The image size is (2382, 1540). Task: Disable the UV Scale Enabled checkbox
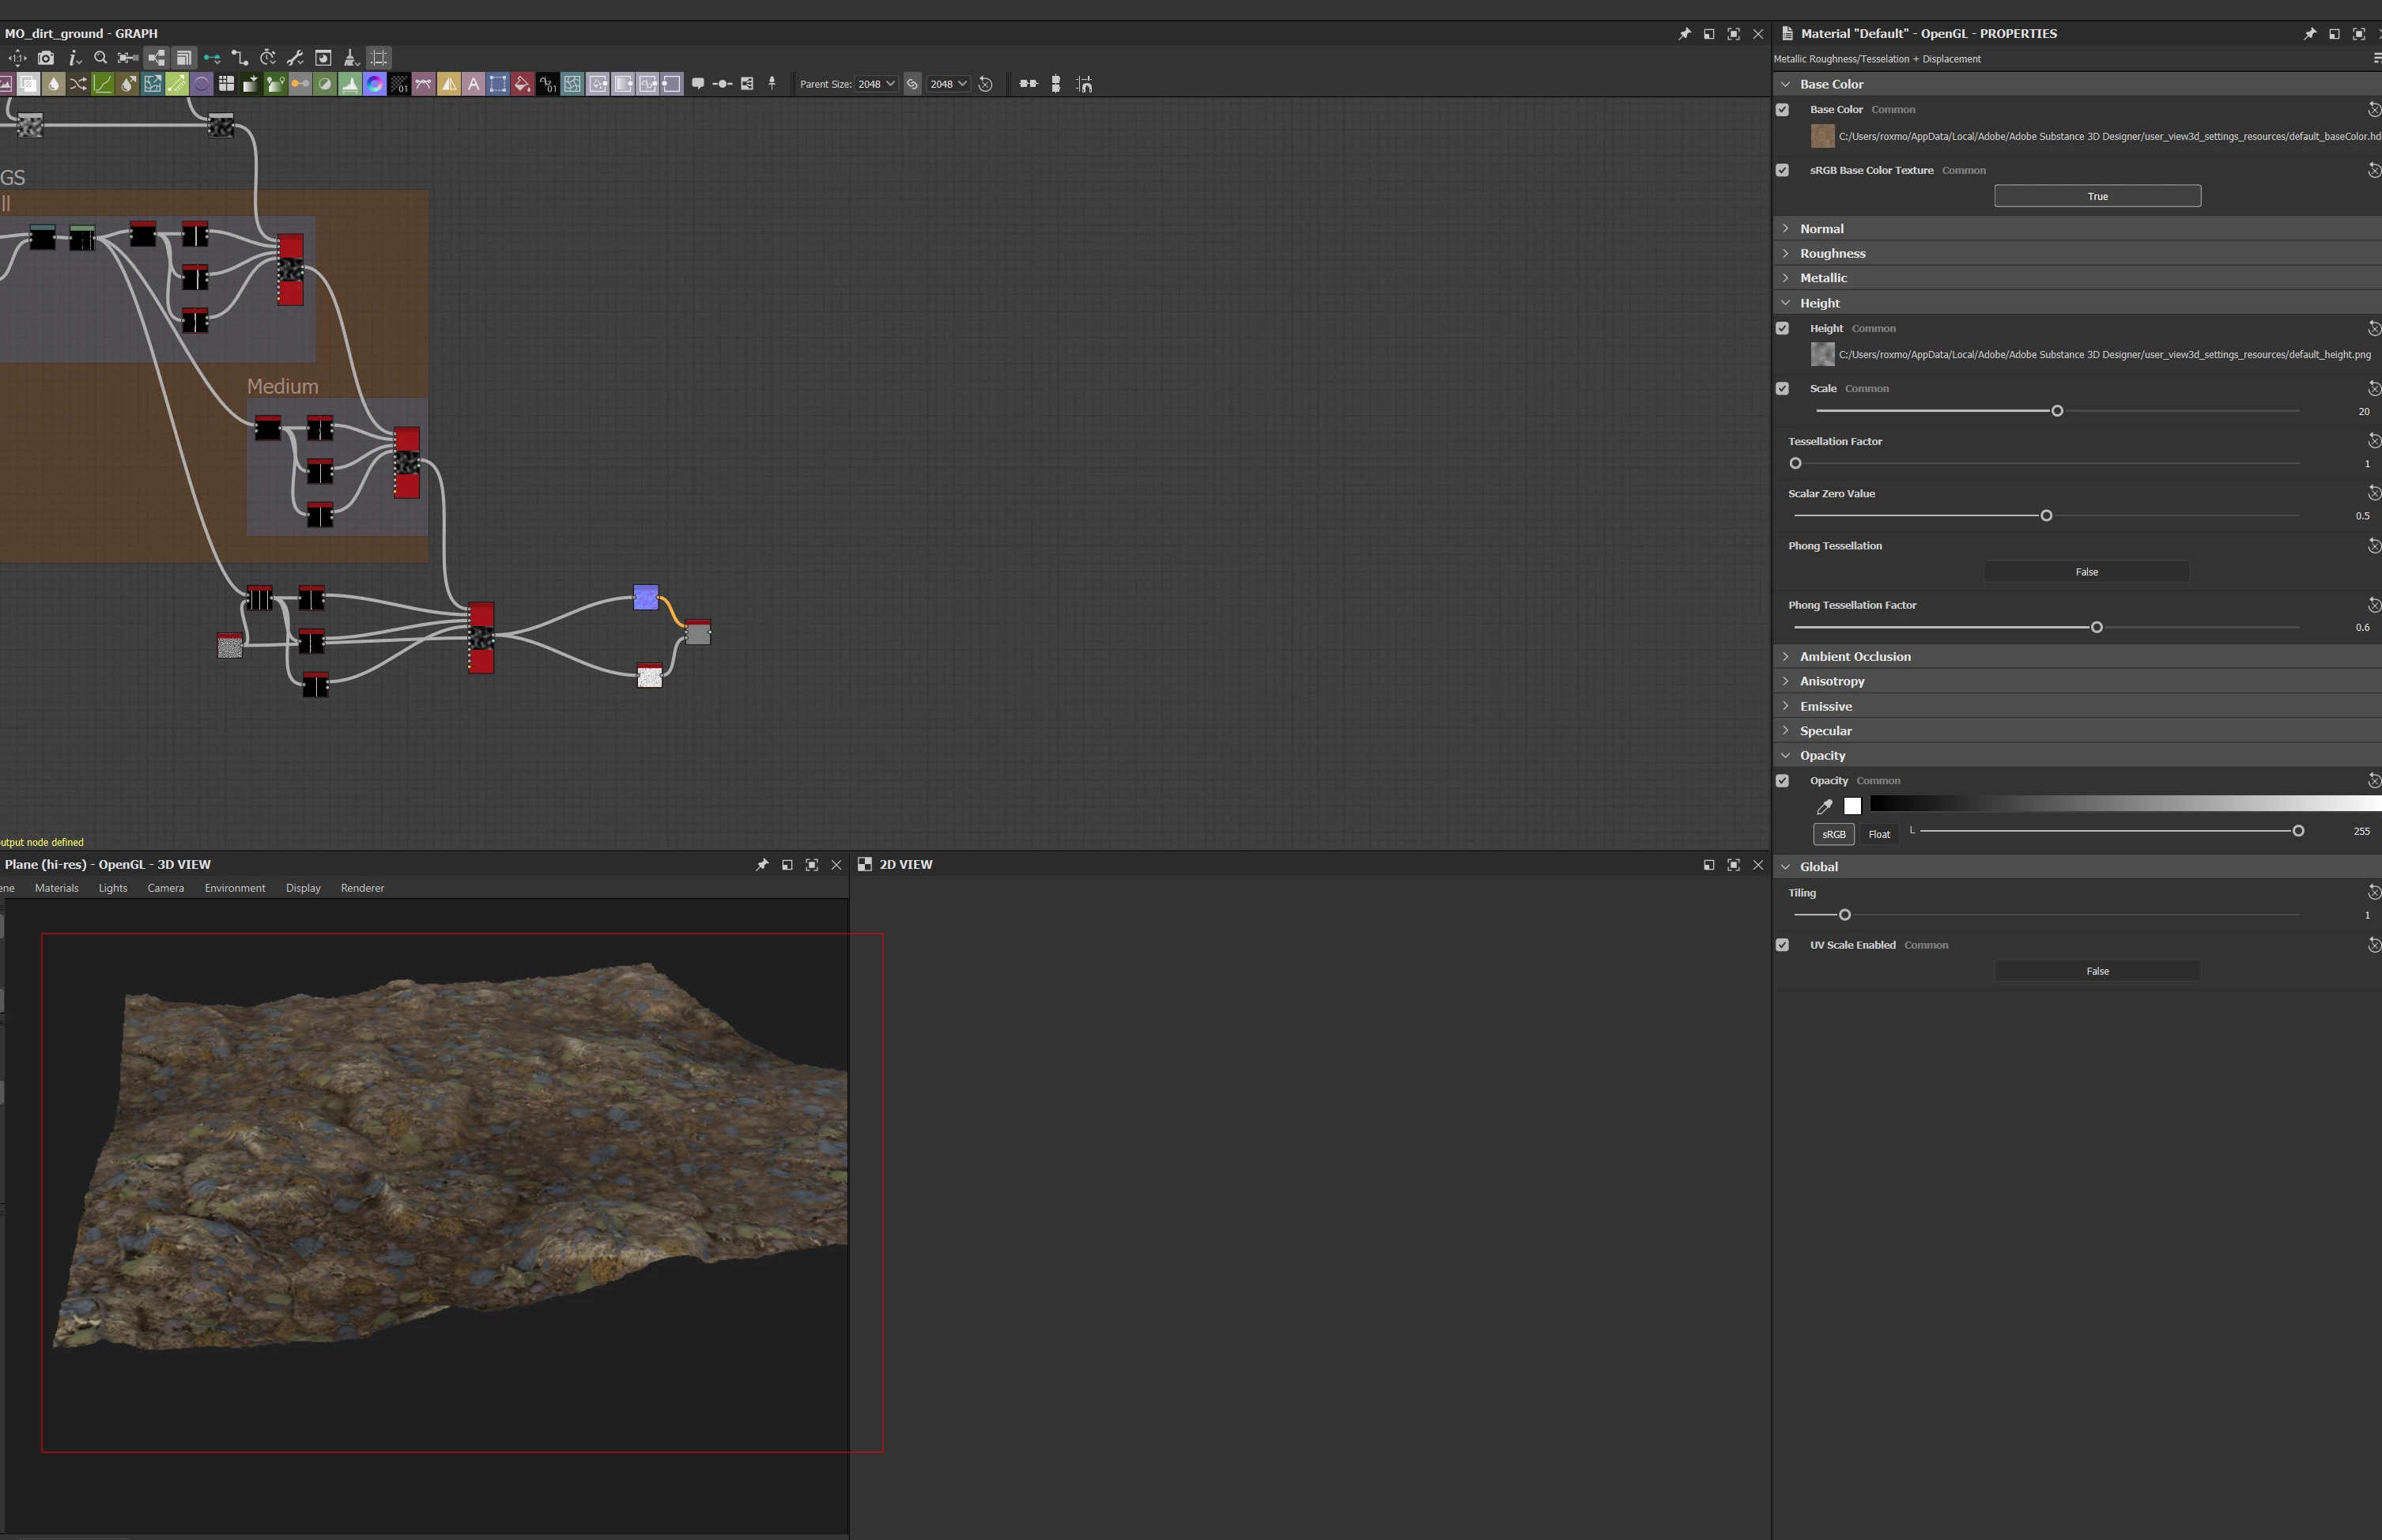click(1782, 945)
